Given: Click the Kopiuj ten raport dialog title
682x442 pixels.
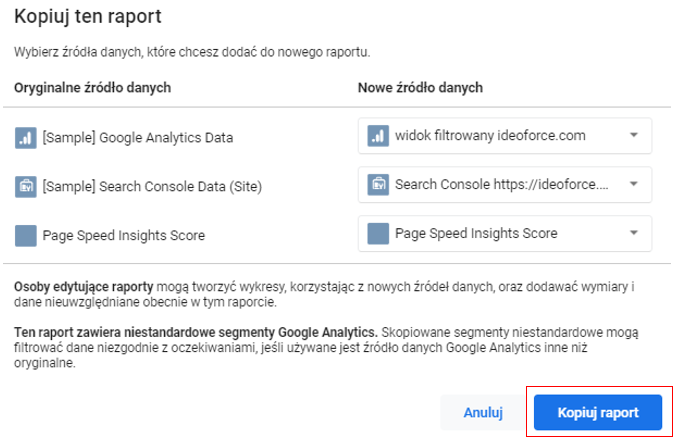Looking at the screenshot, I should point(88,17).
